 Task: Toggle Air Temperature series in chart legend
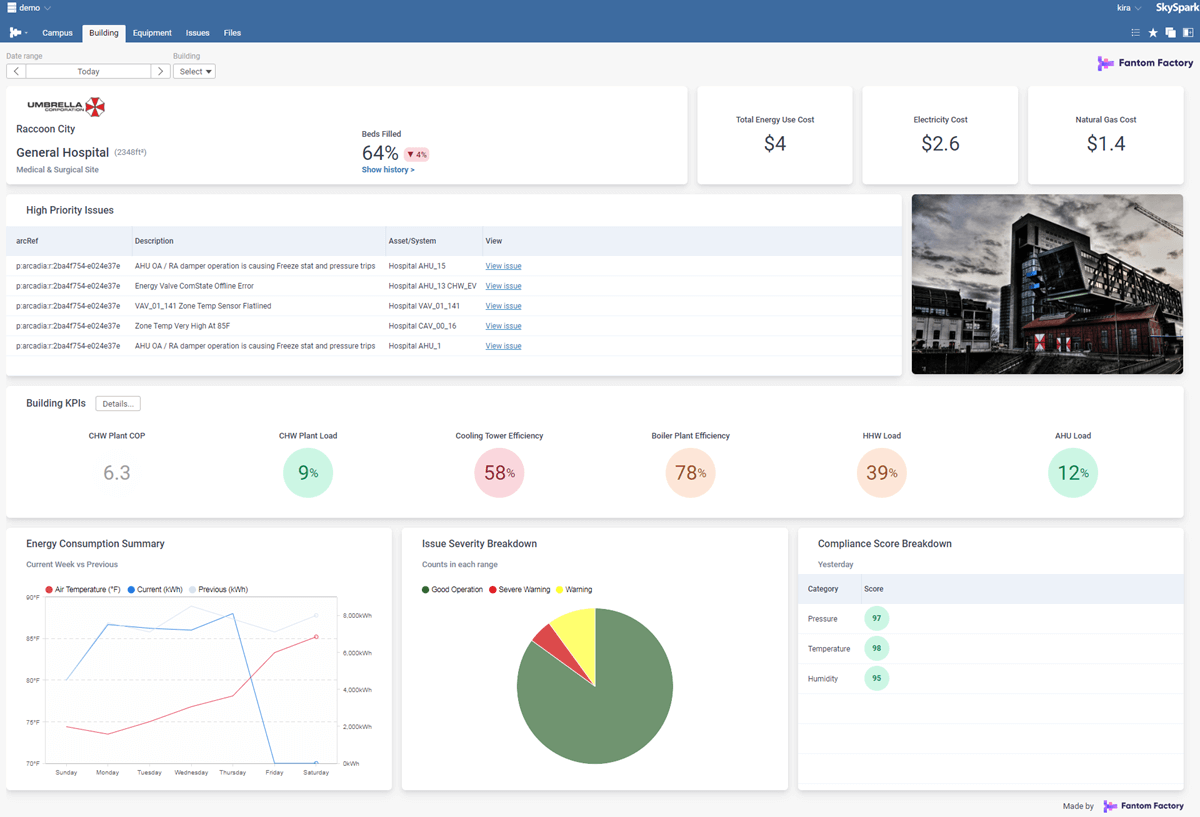83,590
